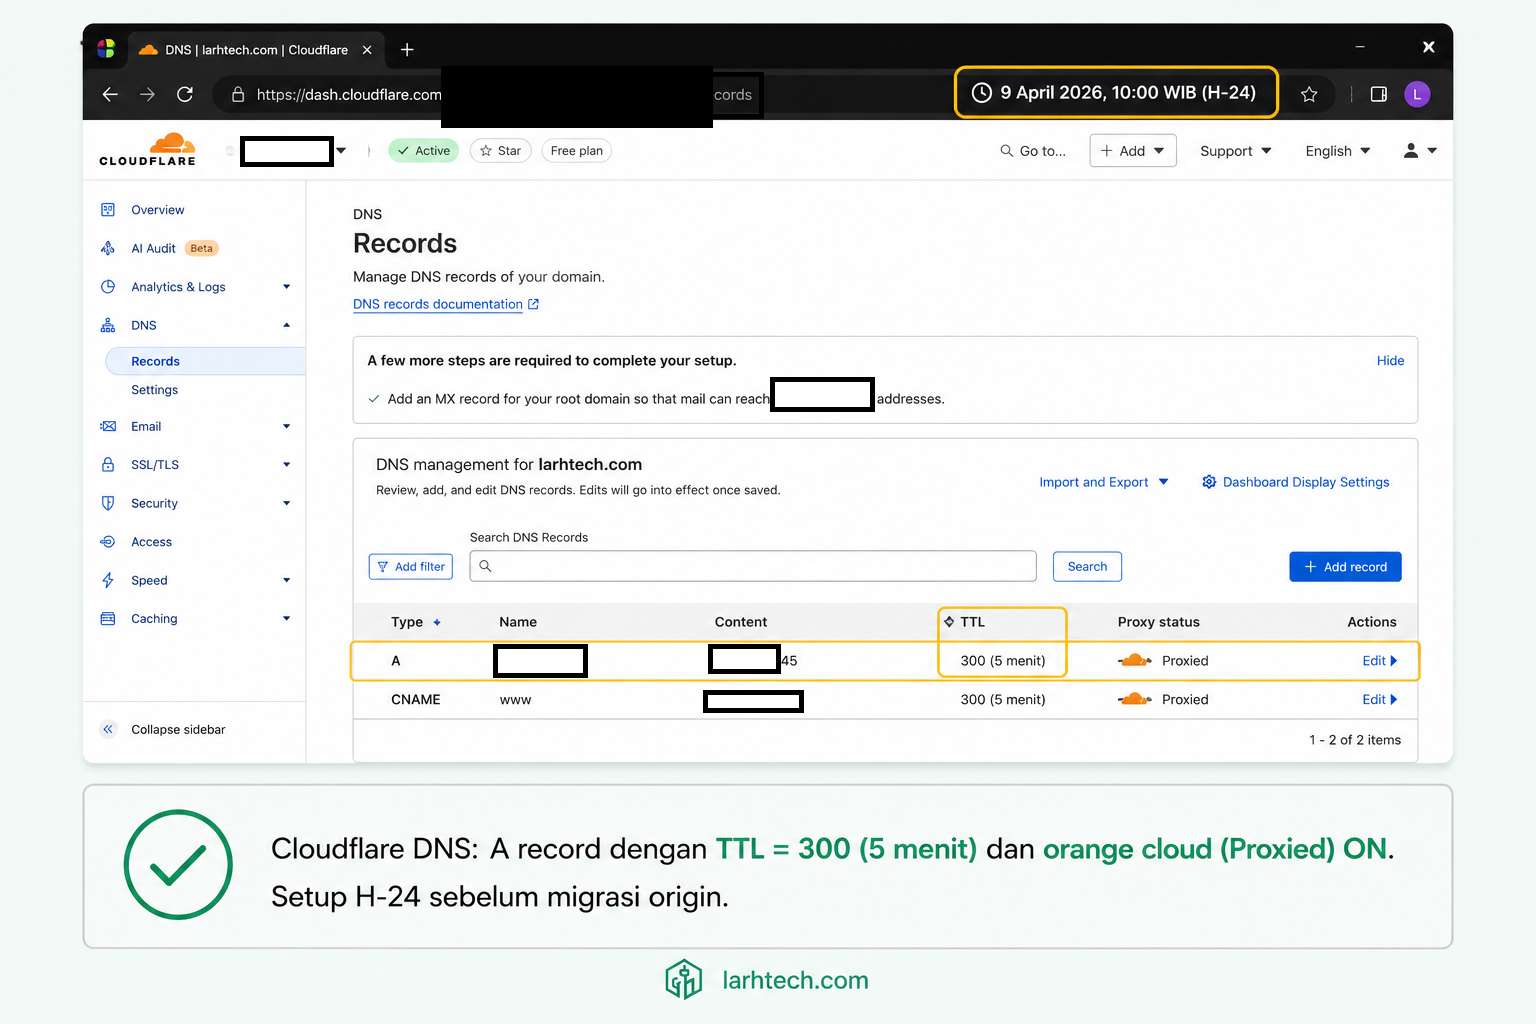Click the orange cloud on CNAME record

pos(1134,699)
